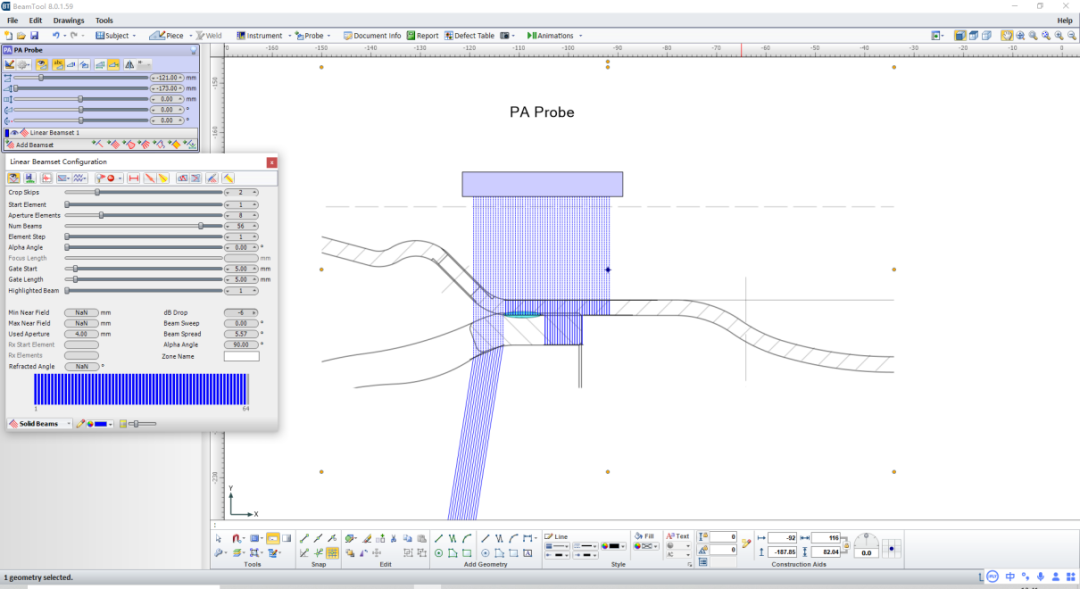Open the Tools menu
1080x589 pixels.
pos(104,21)
